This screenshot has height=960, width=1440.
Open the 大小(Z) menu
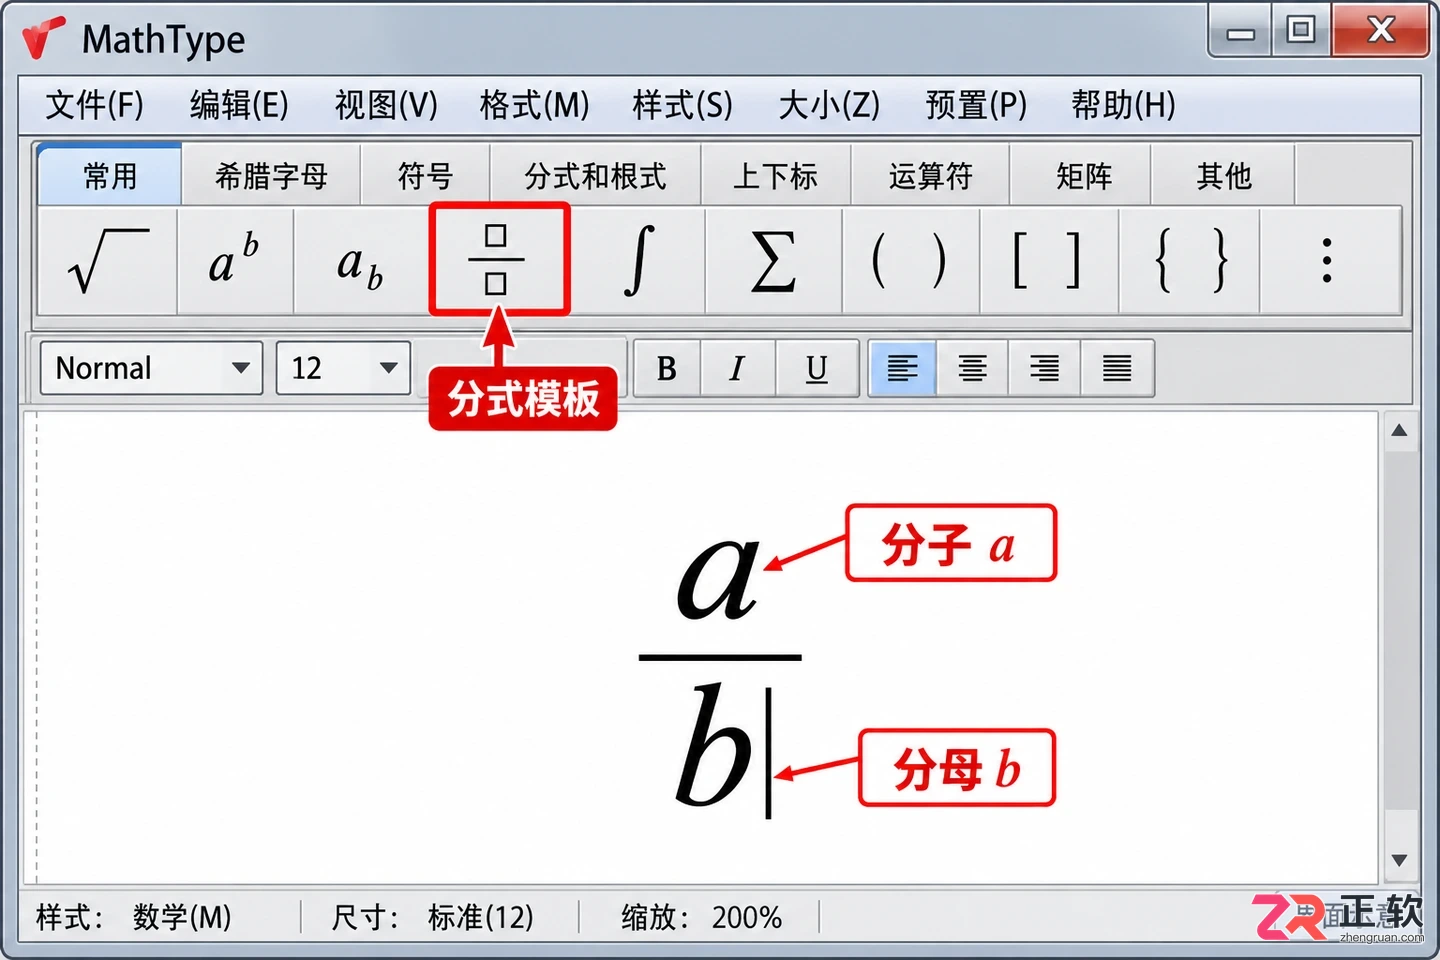[x=829, y=105]
